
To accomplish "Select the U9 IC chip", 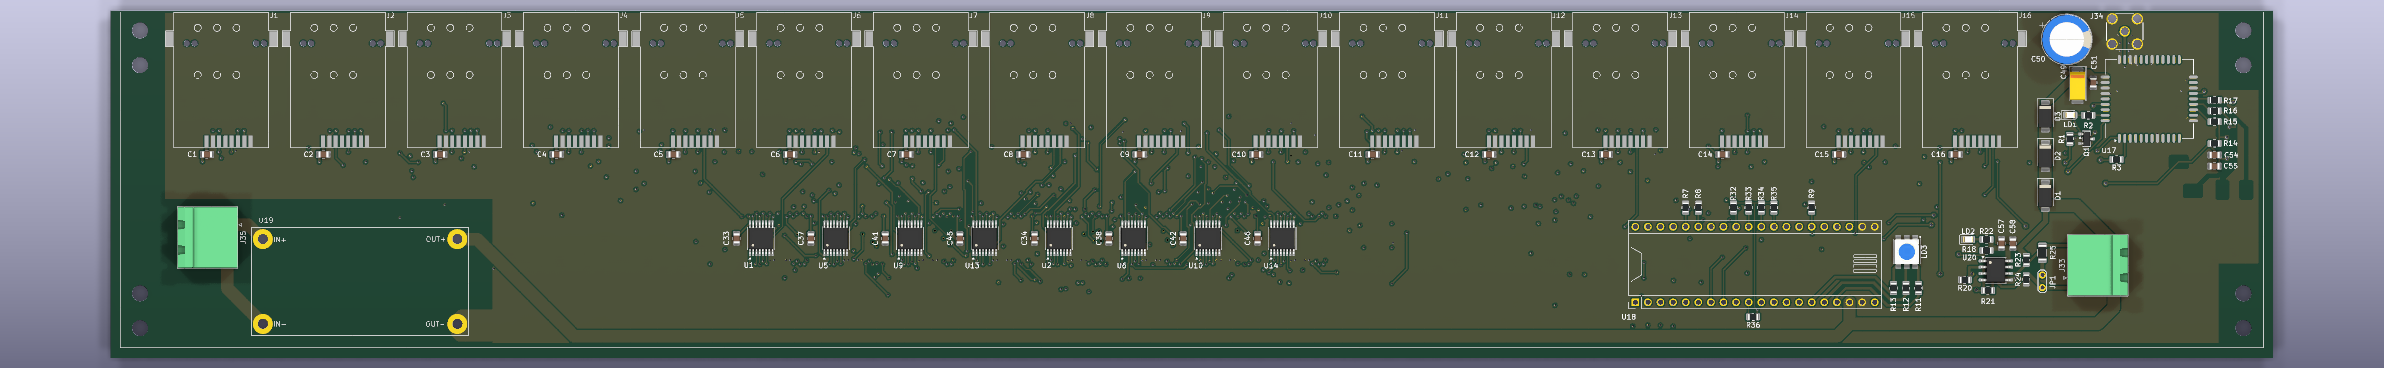I will point(910,238).
